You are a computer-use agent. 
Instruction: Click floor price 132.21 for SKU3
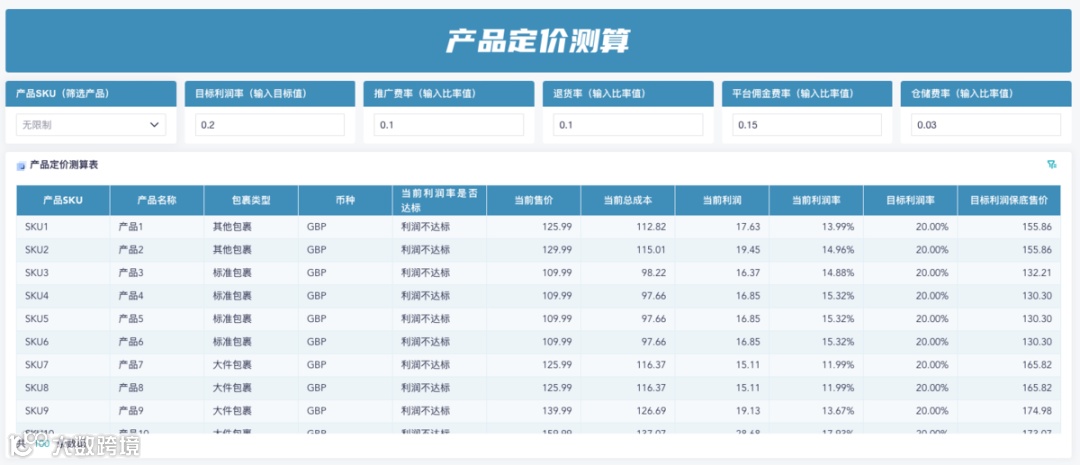click(x=1037, y=273)
